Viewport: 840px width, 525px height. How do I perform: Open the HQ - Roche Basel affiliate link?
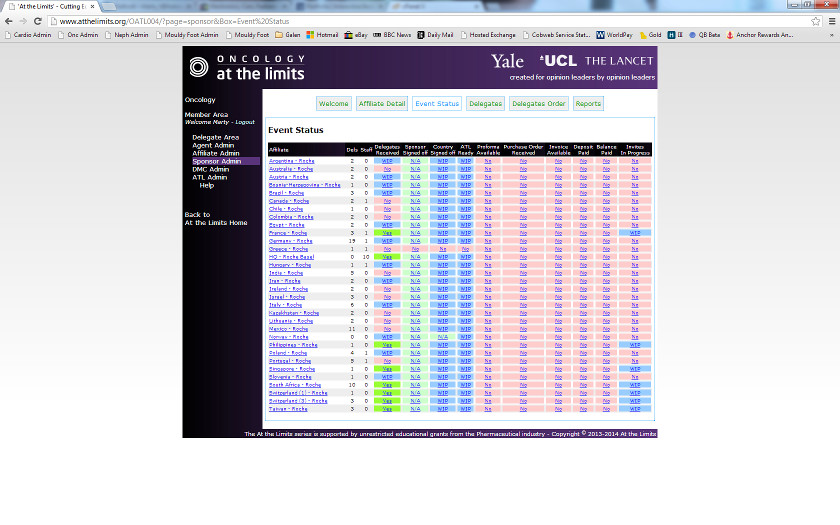pos(291,257)
